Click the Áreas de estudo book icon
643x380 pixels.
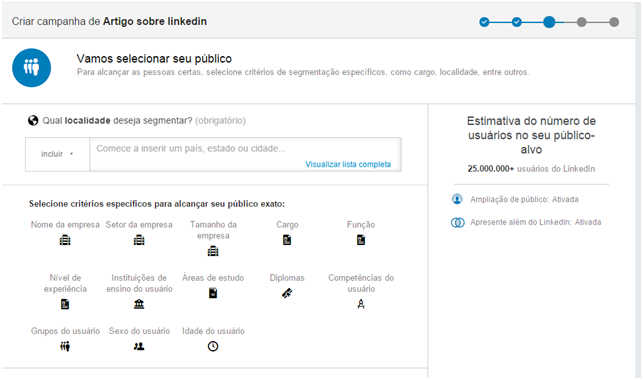click(x=213, y=293)
